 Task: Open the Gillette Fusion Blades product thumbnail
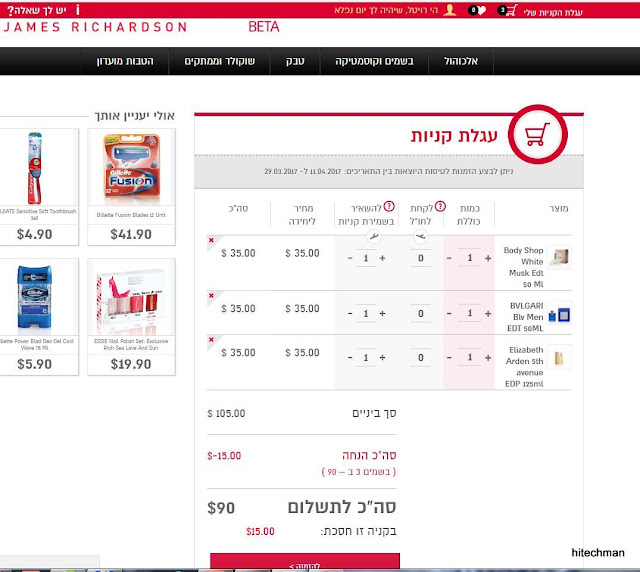click(x=131, y=169)
